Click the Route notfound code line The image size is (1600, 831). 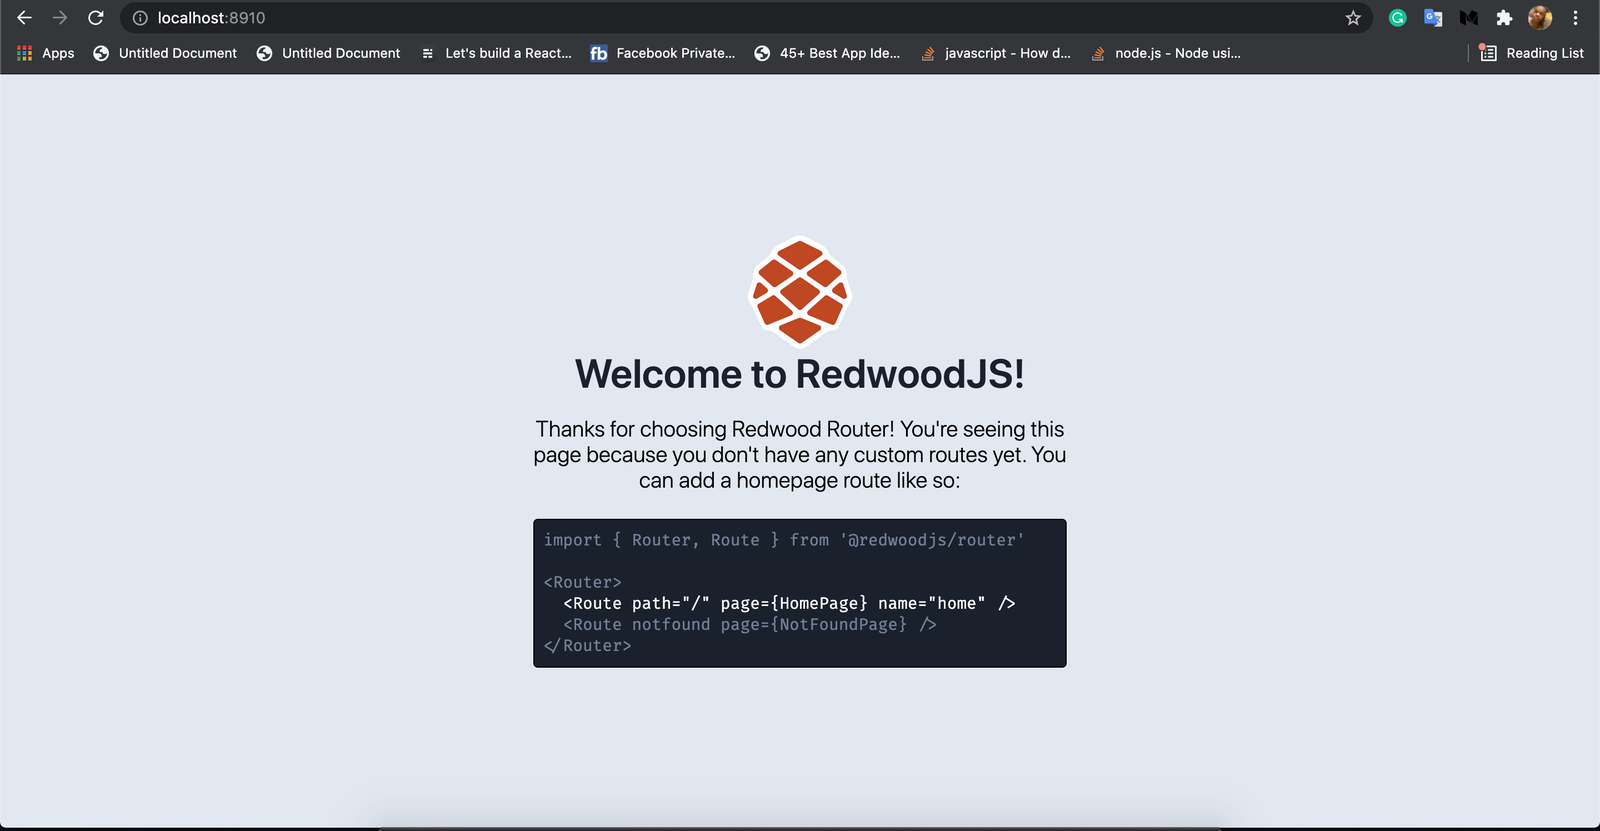point(750,624)
